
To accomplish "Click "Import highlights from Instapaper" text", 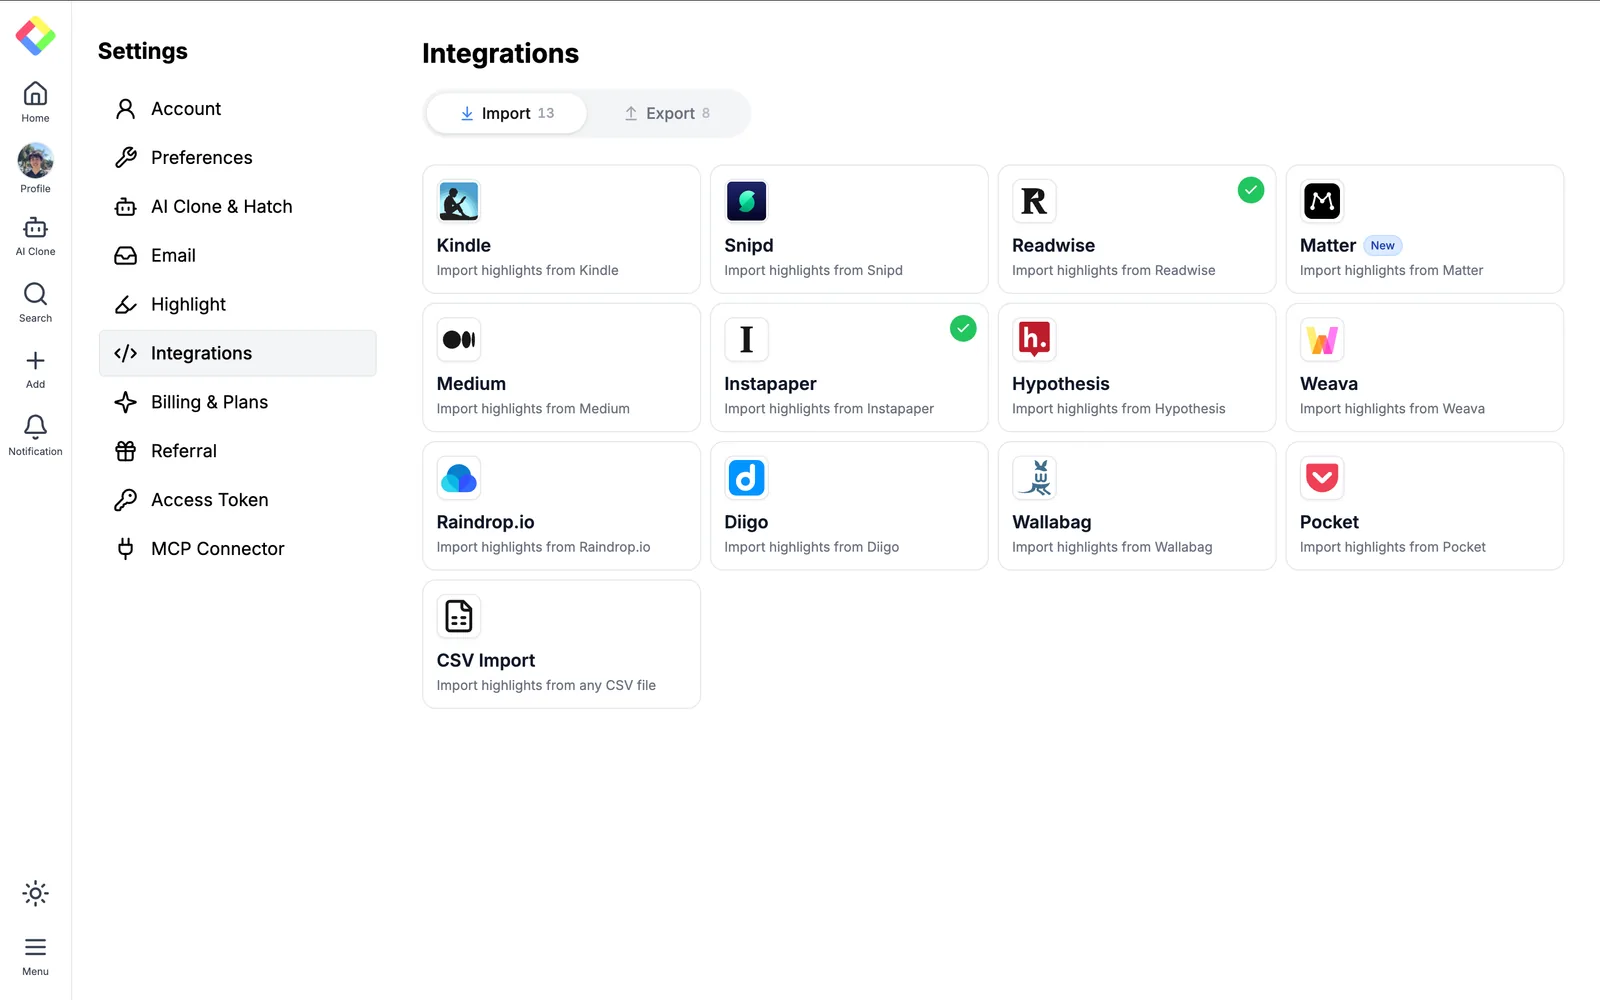I will (829, 409).
